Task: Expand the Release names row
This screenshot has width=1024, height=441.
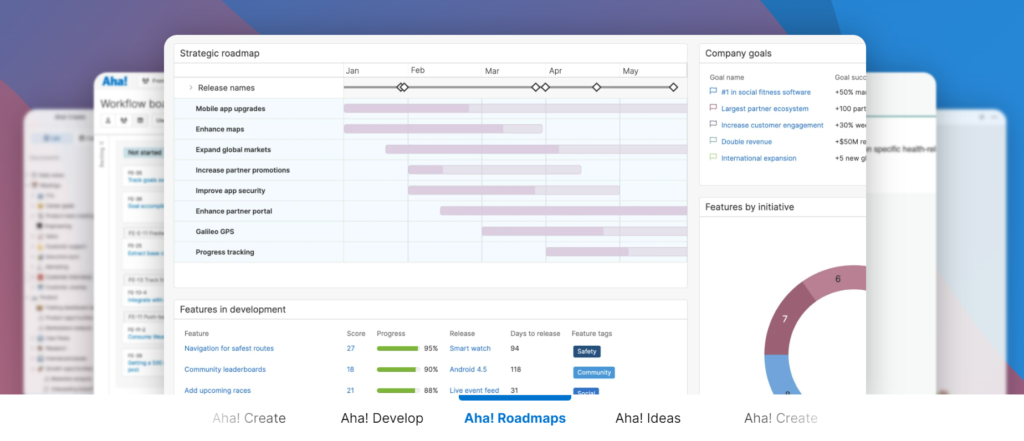Action: click(x=189, y=88)
